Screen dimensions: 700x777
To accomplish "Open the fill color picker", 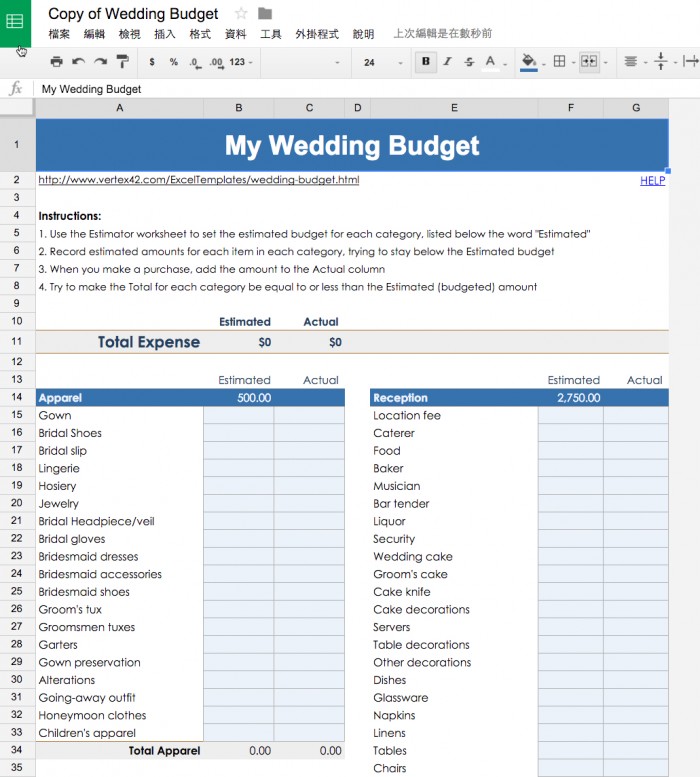I will [531, 62].
